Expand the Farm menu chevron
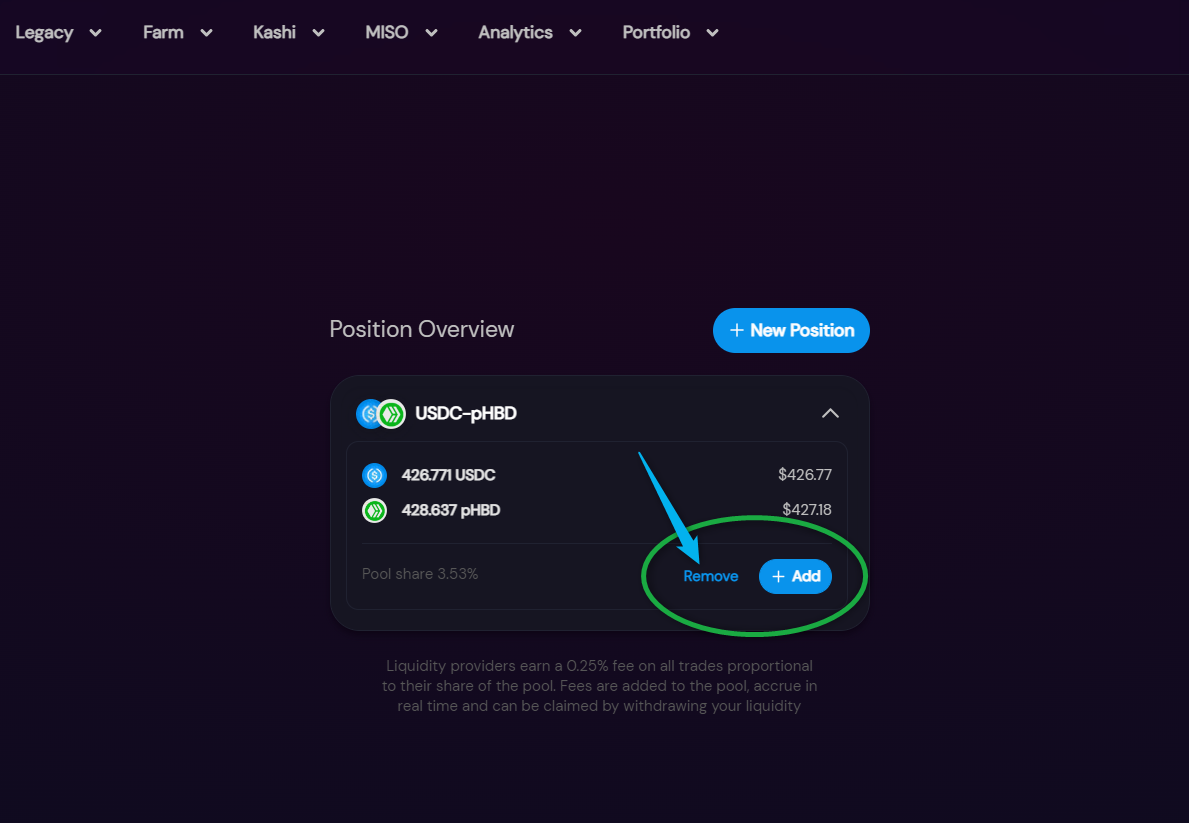Viewport: 1189px width, 823px height. [206, 33]
